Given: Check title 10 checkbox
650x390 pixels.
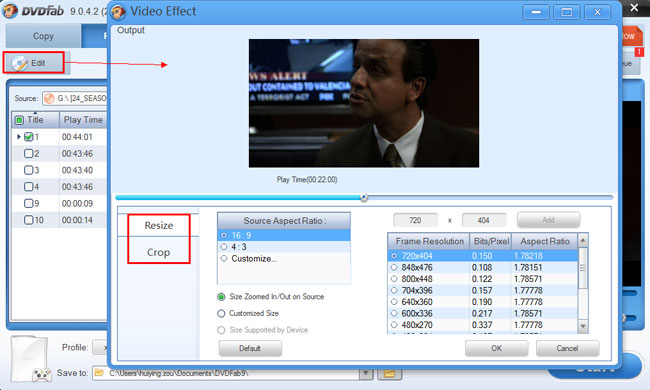Looking at the screenshot, I should pos(29,220).
